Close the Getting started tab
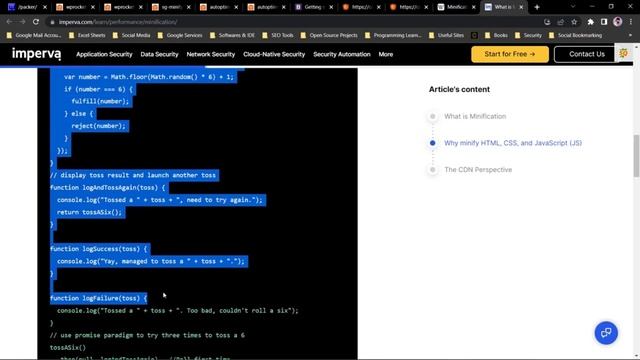 [331, 7]
